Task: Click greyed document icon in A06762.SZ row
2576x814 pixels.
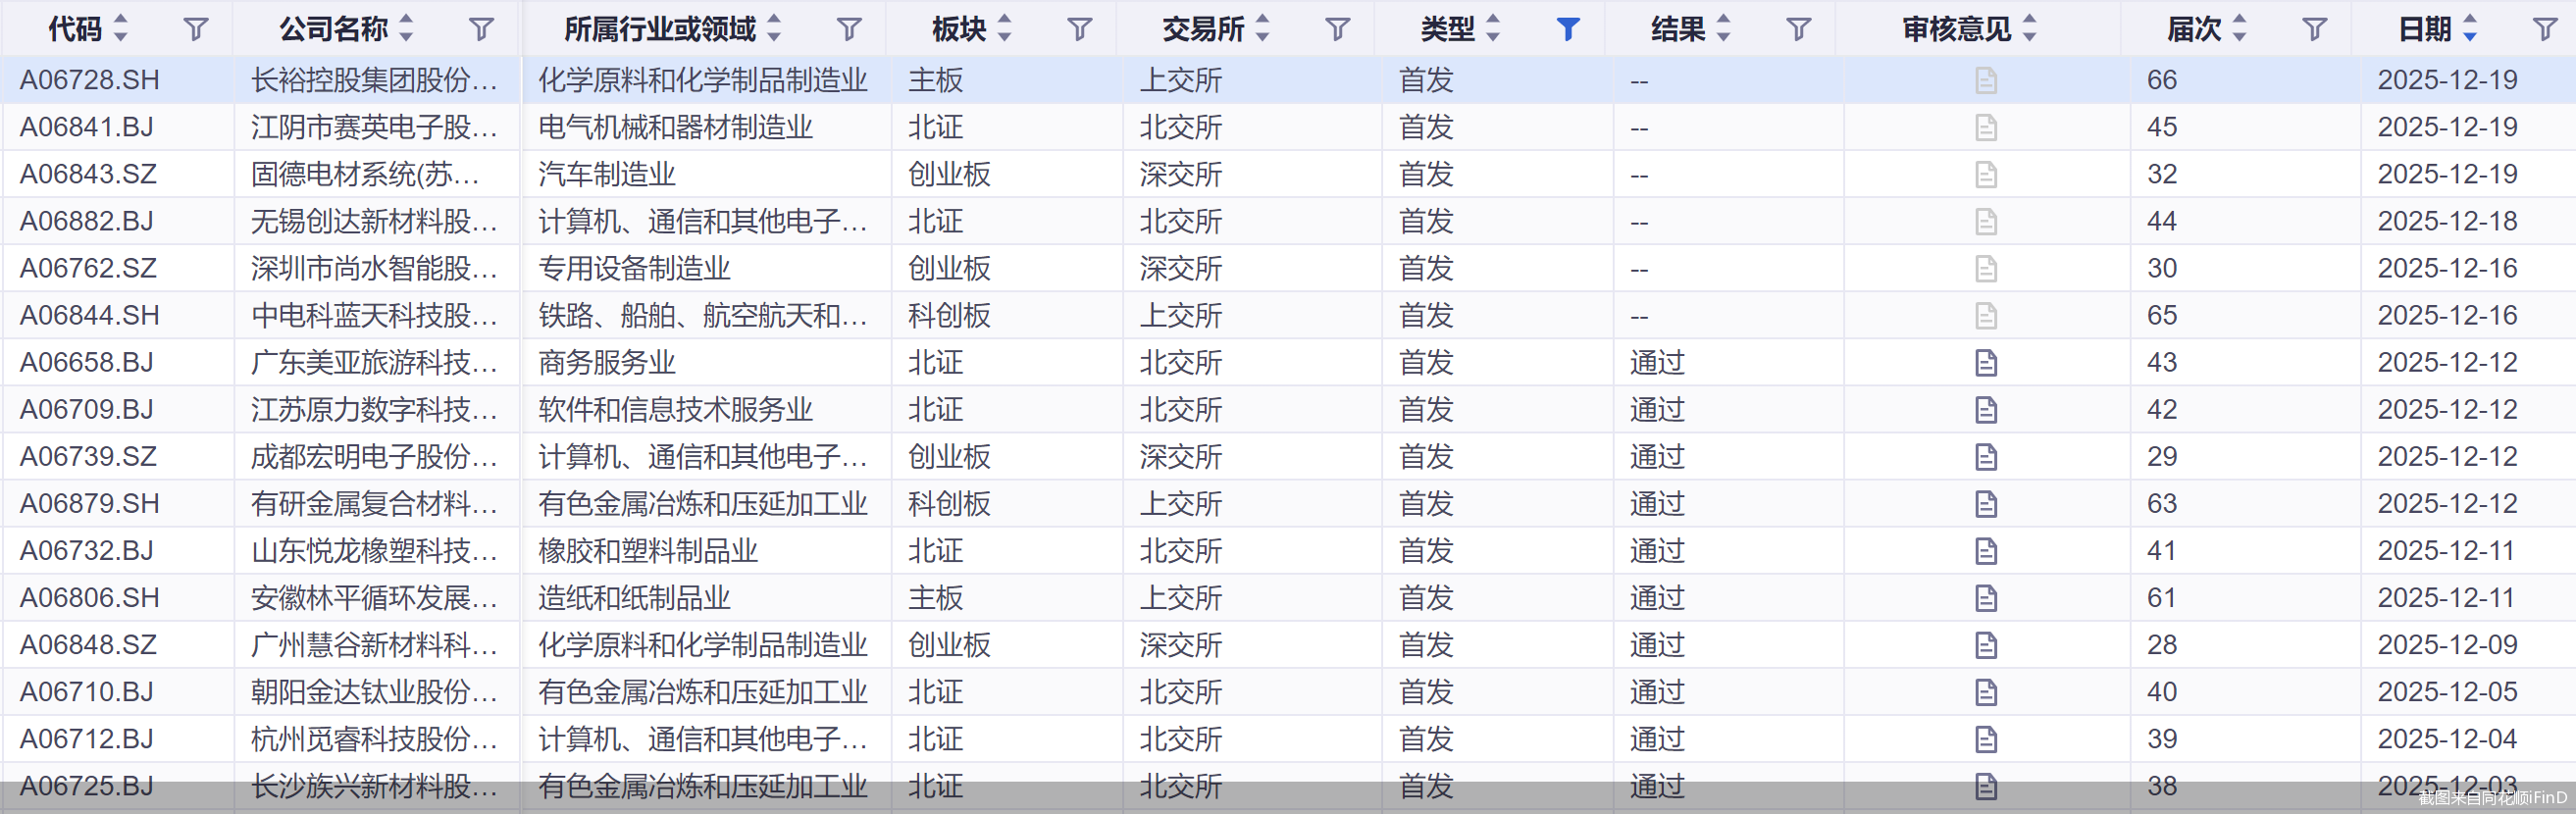Action: [1986, 269]
